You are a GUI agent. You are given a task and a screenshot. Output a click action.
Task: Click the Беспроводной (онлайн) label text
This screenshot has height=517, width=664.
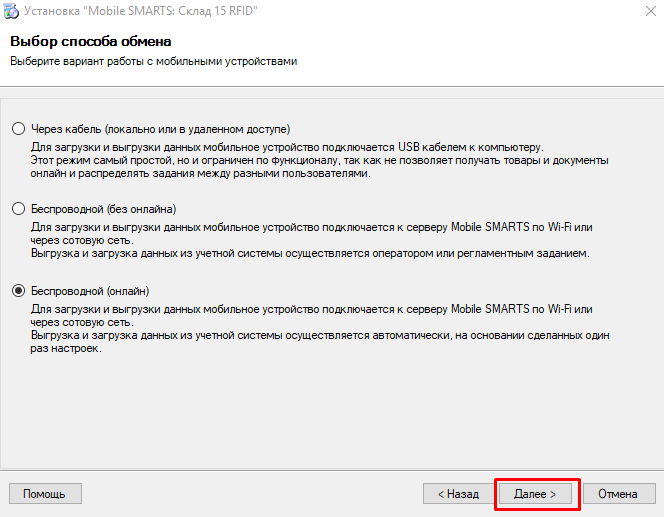(x=90, y=291)
